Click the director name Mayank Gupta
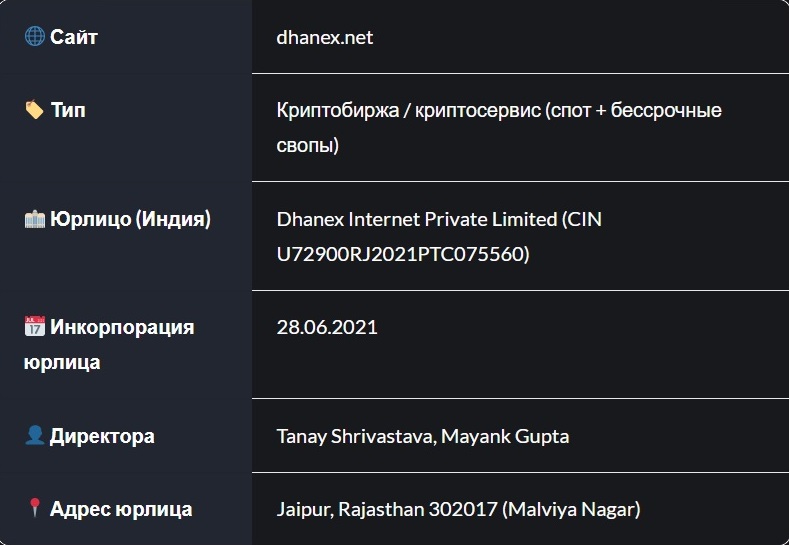 [x=505, y=436]
